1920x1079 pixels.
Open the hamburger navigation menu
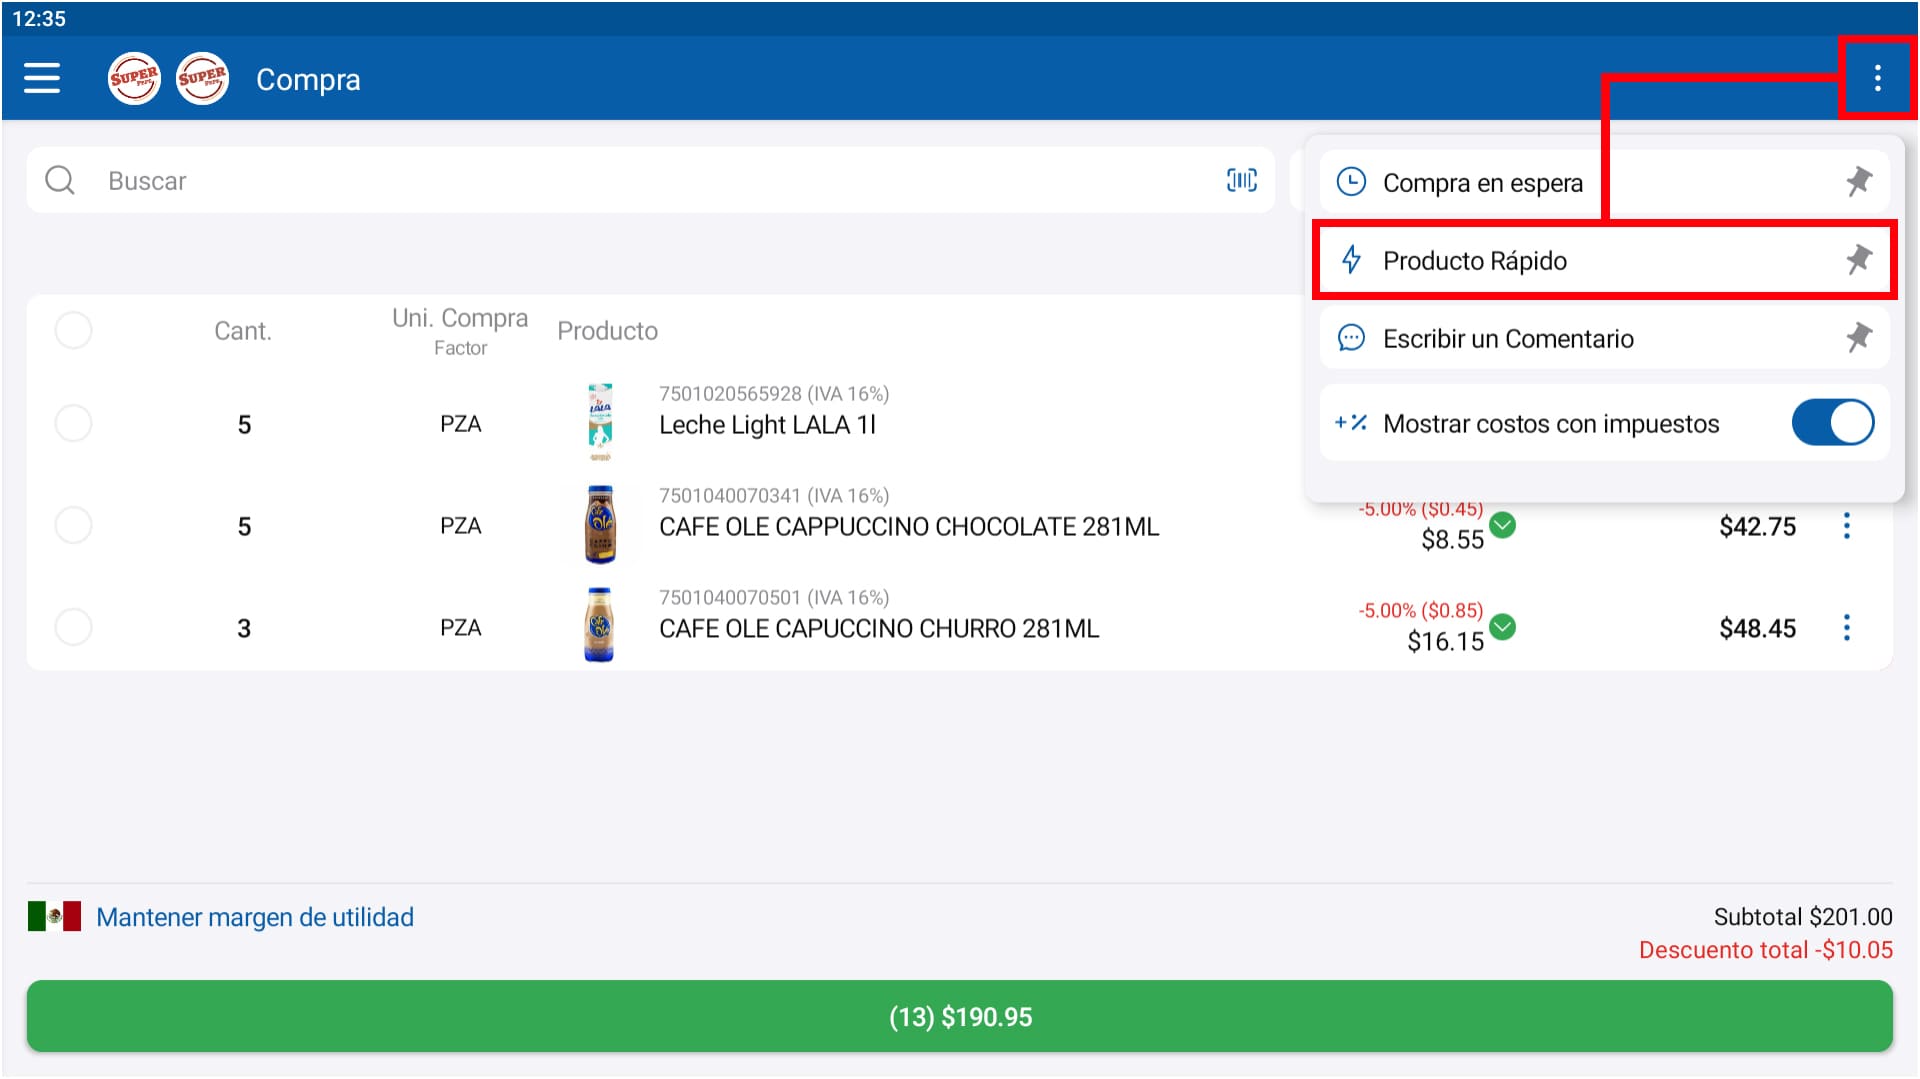42,78
